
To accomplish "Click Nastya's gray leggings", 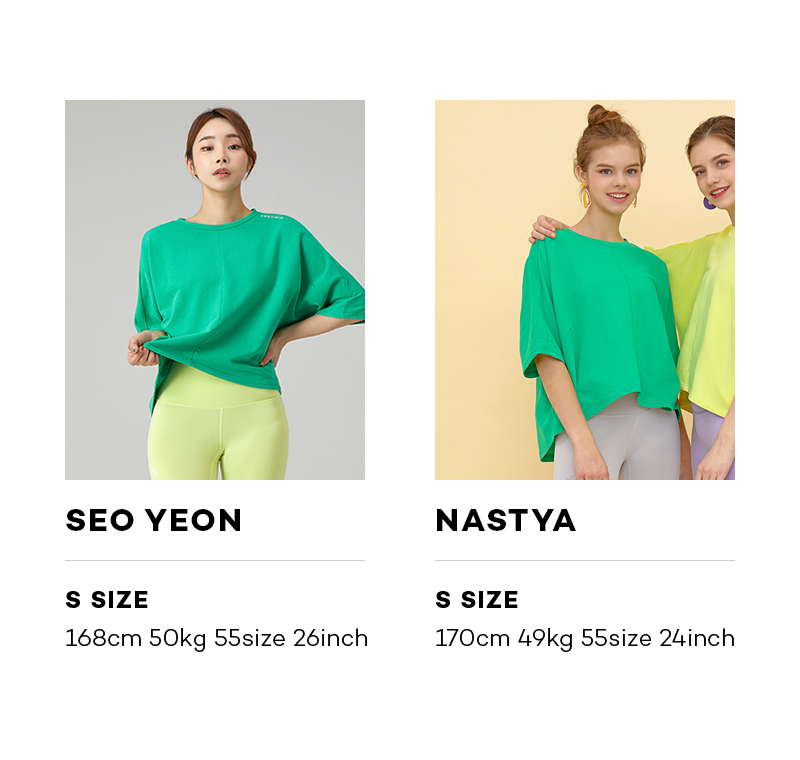I will click(x=617, y=441).
